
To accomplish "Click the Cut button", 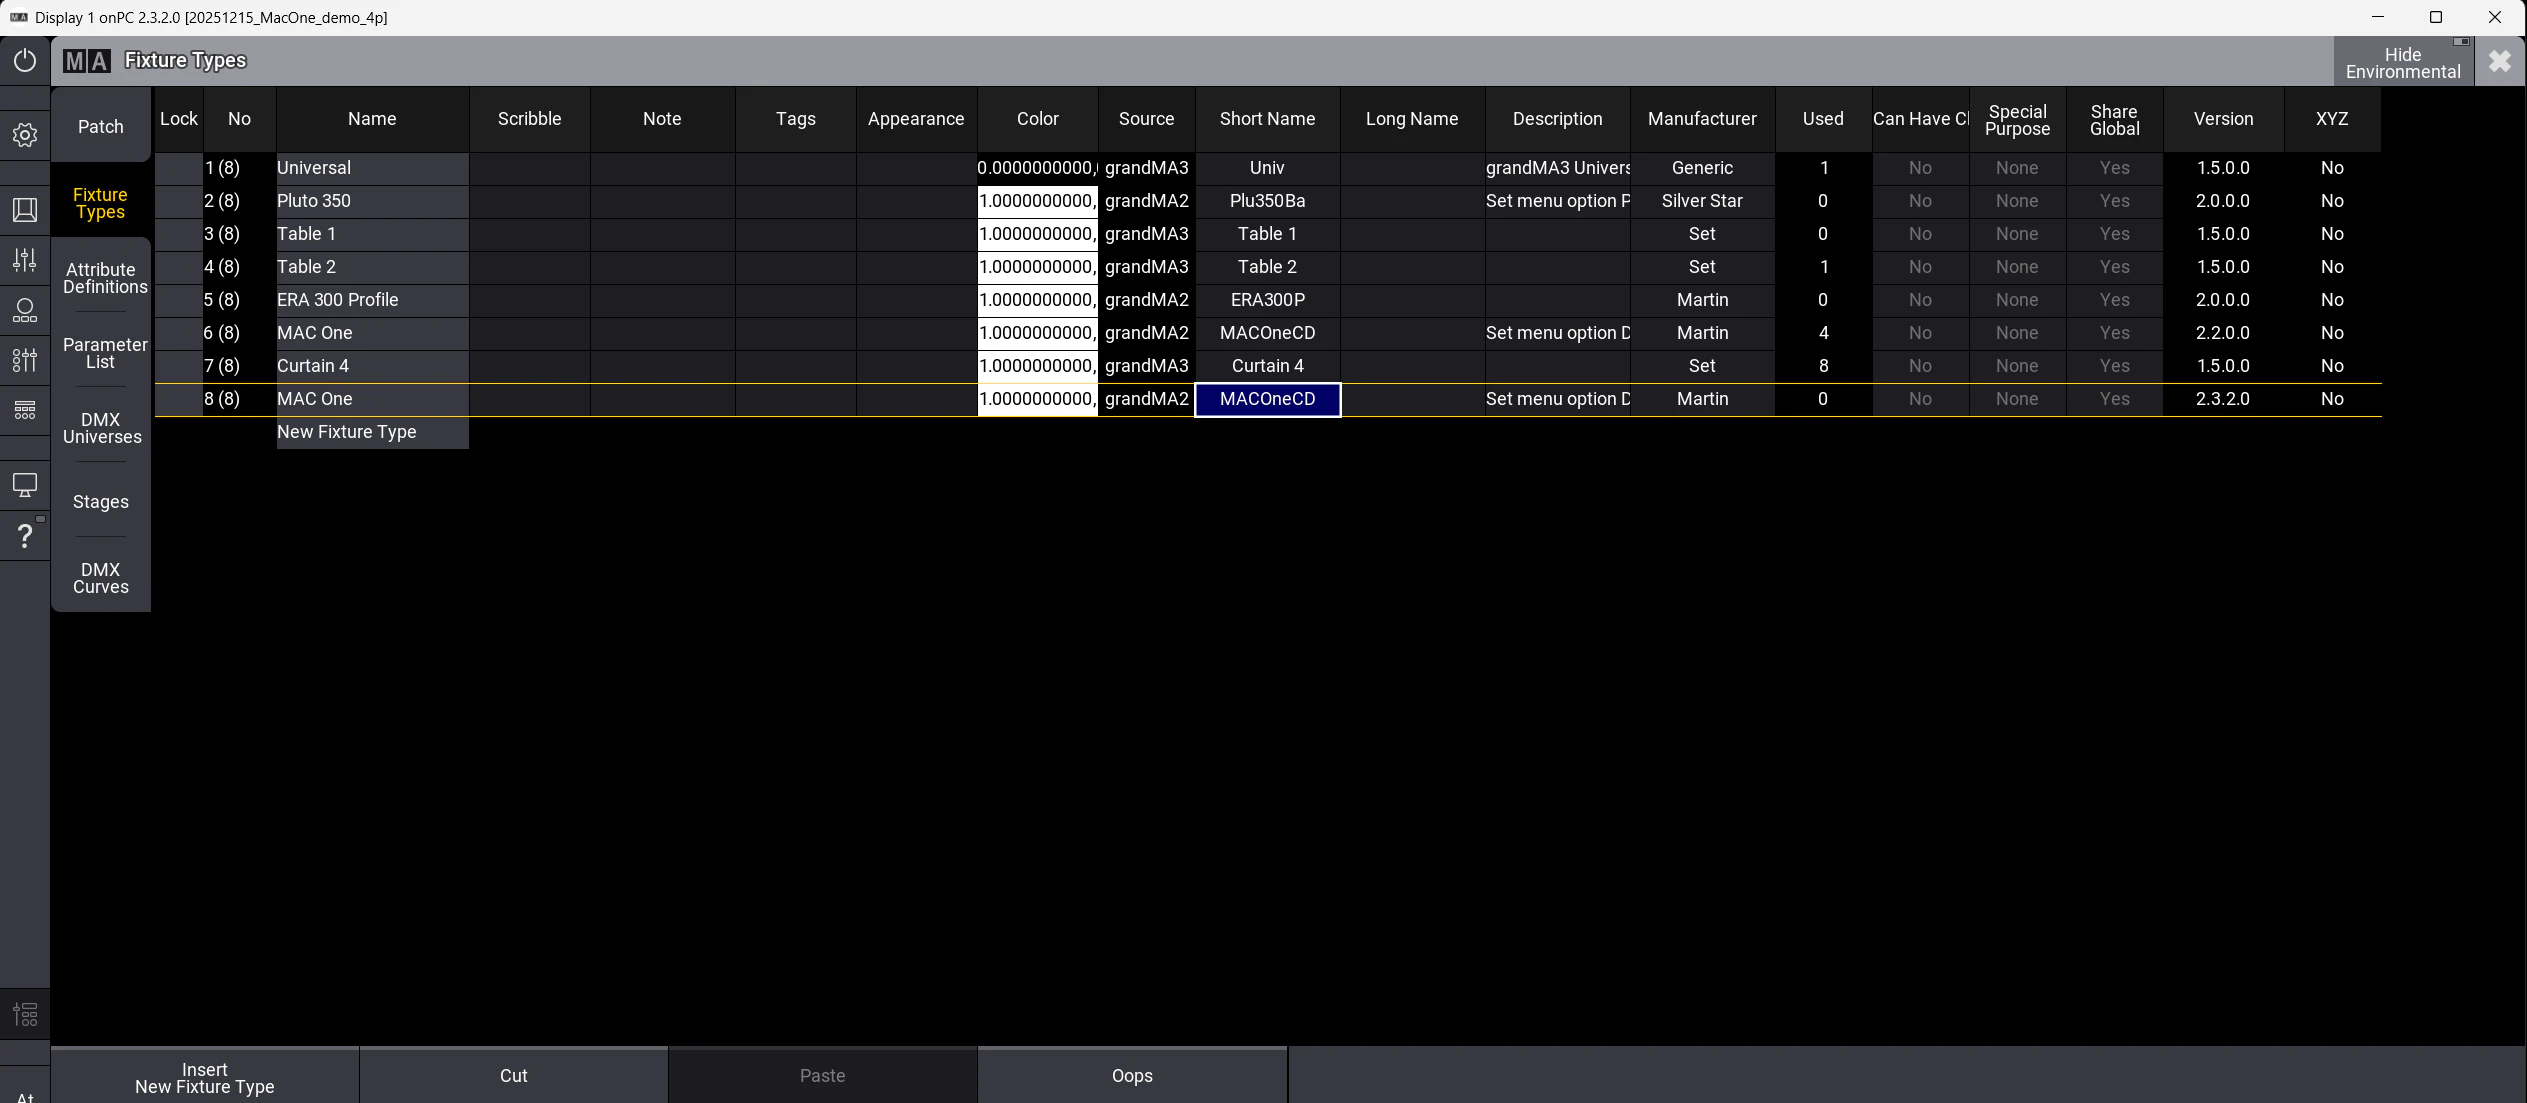I will 514,1076.
